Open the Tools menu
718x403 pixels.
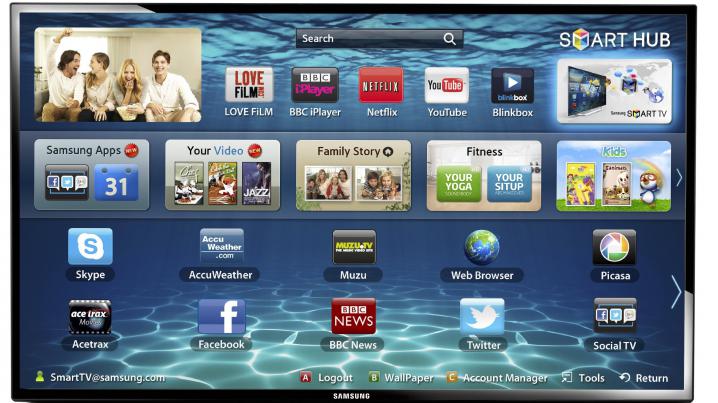click(x=591, y=378)
